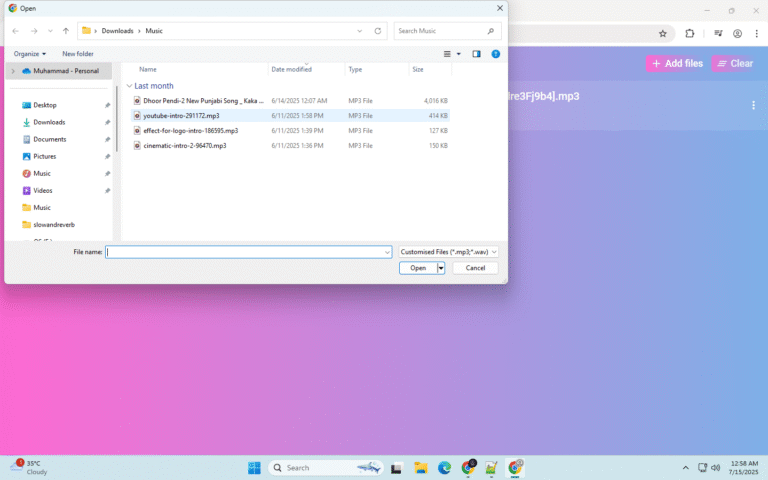Refresh the Music folder listing
The height and width of the screenshot is (480, 768).
pos(377,31)
